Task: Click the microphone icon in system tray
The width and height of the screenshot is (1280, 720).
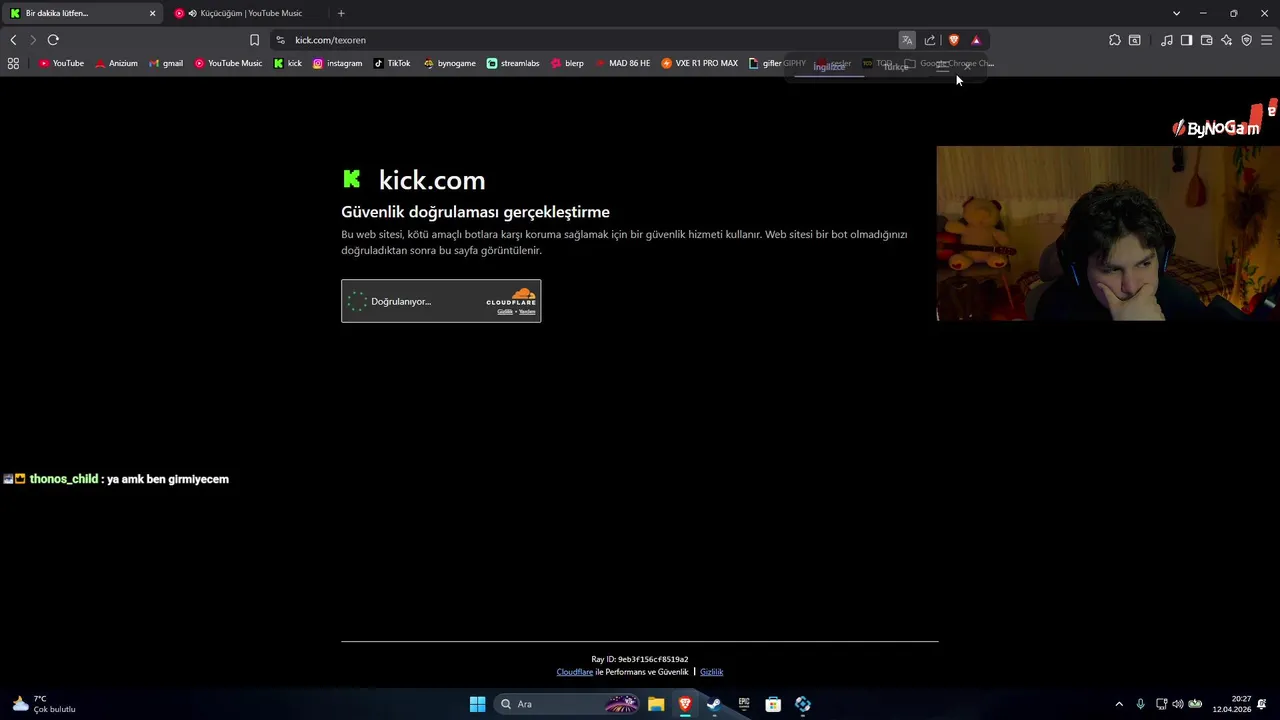Action: click(1140, 704)
